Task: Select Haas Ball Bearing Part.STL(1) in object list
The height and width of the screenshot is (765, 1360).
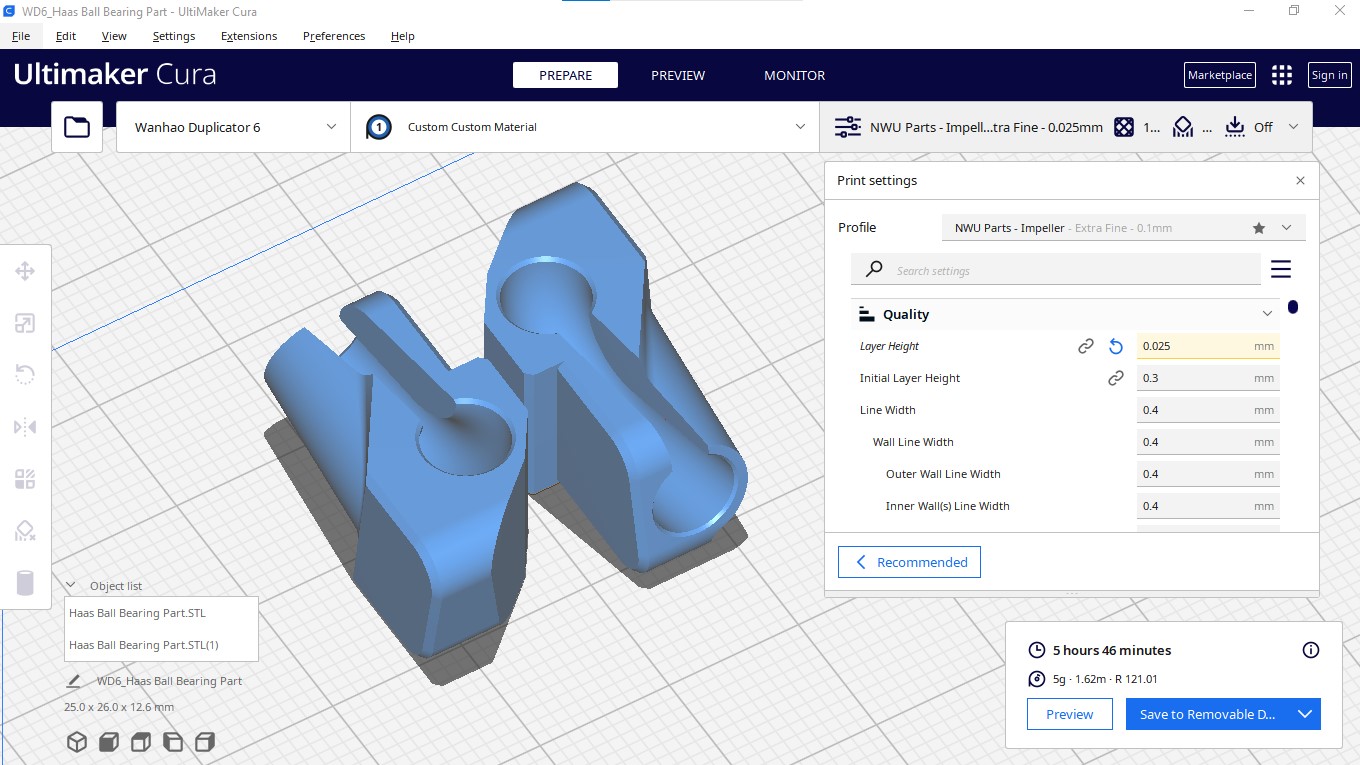Action: pyautogui.click(x=161, y=645)
